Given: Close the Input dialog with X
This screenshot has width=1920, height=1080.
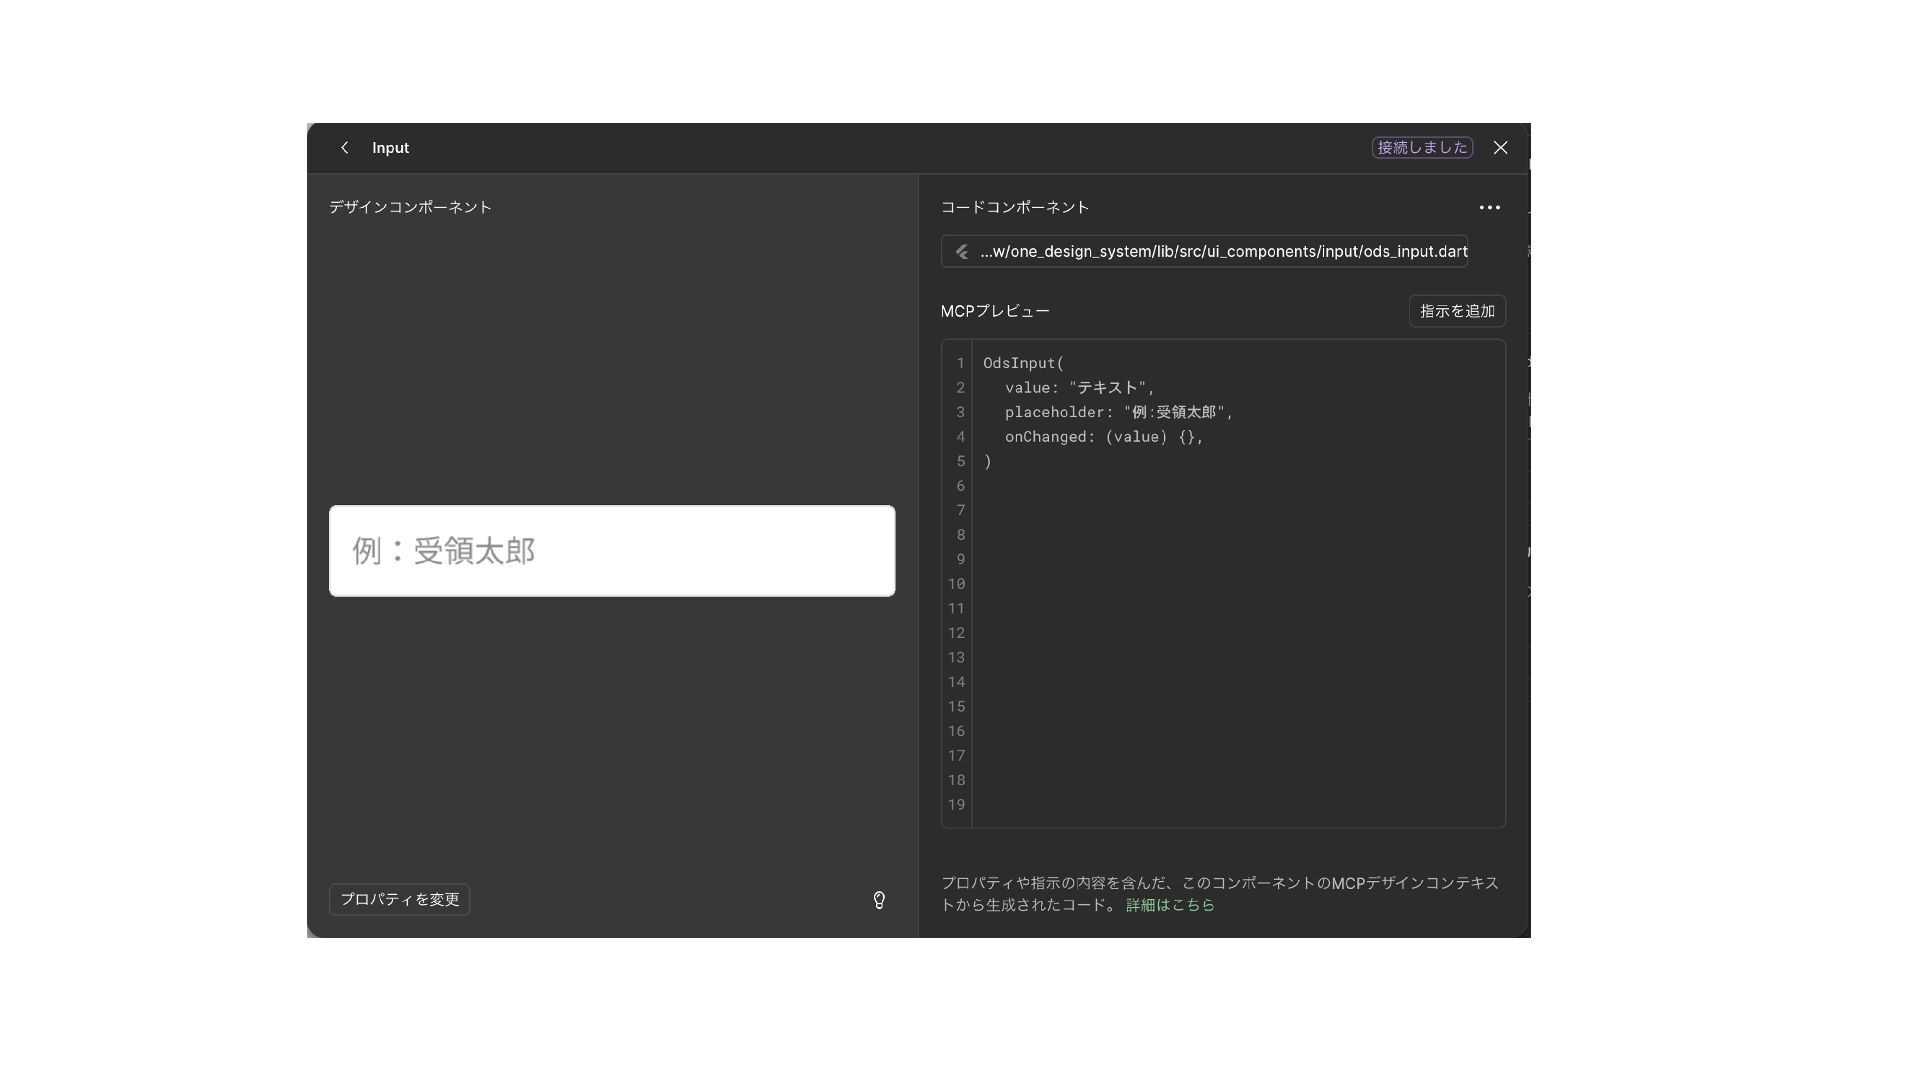Looking at the screenshot, I should 1500,148.
